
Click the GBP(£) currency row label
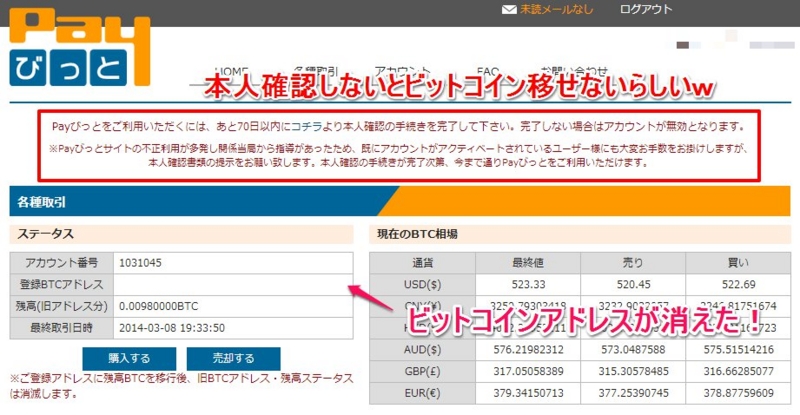coord(422,371)
